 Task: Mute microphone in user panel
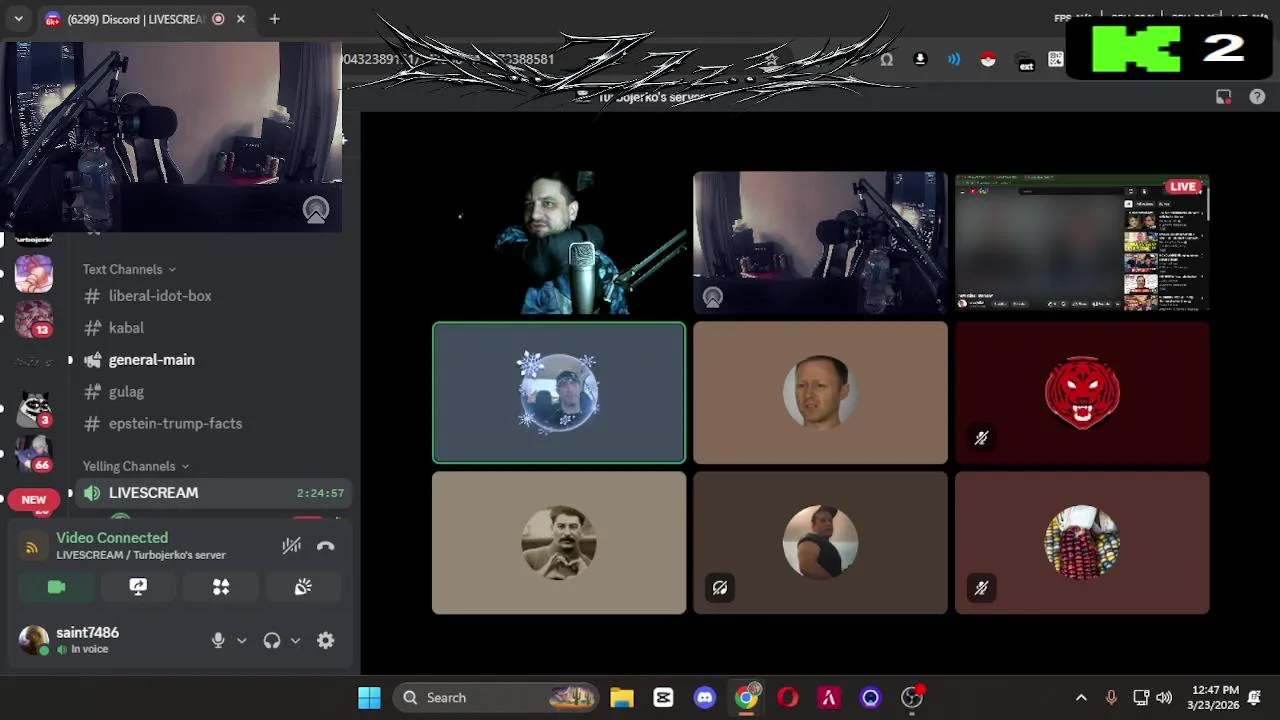pos(218,641)
